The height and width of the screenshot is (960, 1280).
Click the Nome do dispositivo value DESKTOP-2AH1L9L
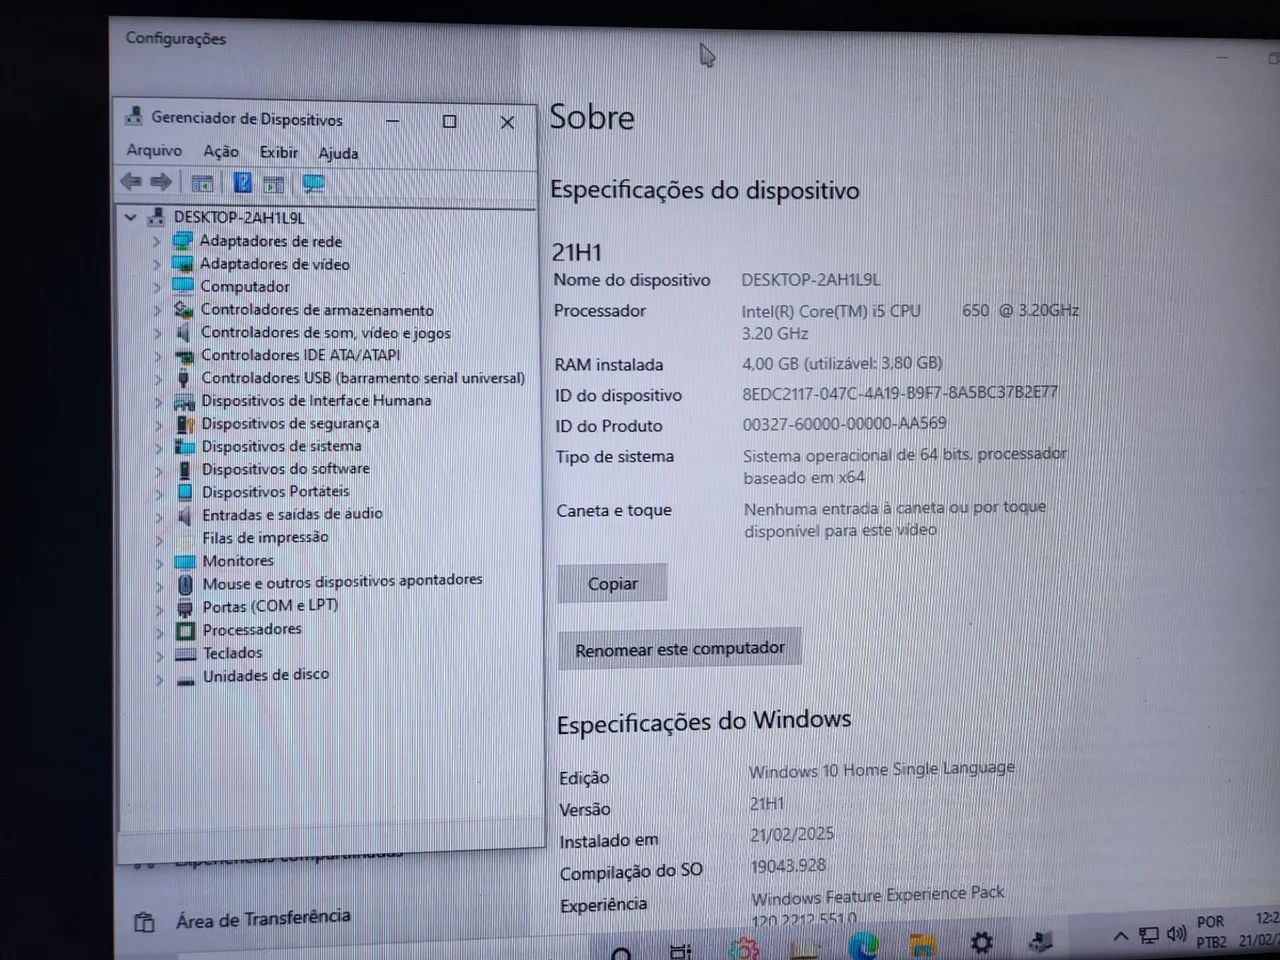coord(811,280)
